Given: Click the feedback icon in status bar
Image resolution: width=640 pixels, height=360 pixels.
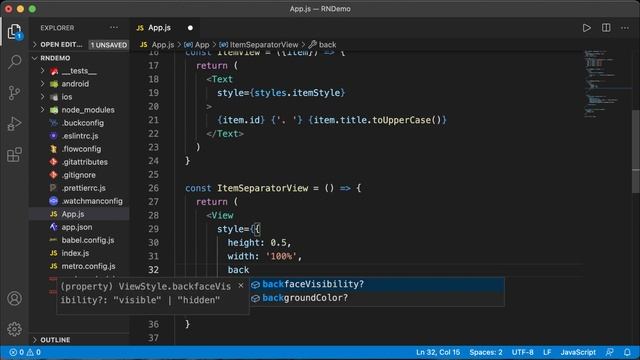Looking at the screenshot, I should coord(610,352).
